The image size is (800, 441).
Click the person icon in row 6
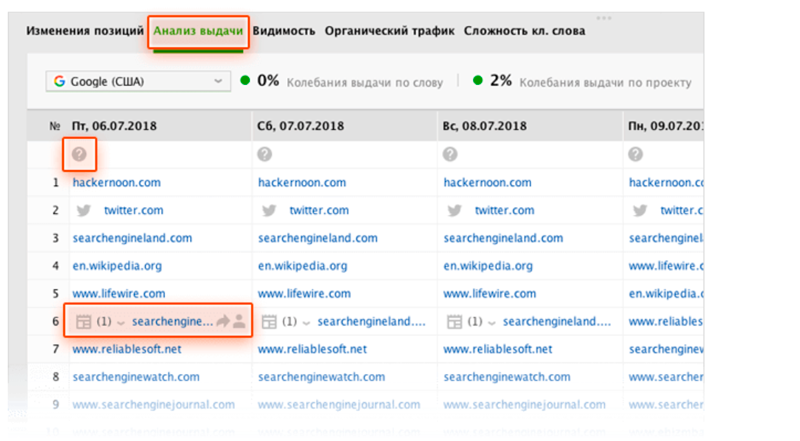point(239,321)
